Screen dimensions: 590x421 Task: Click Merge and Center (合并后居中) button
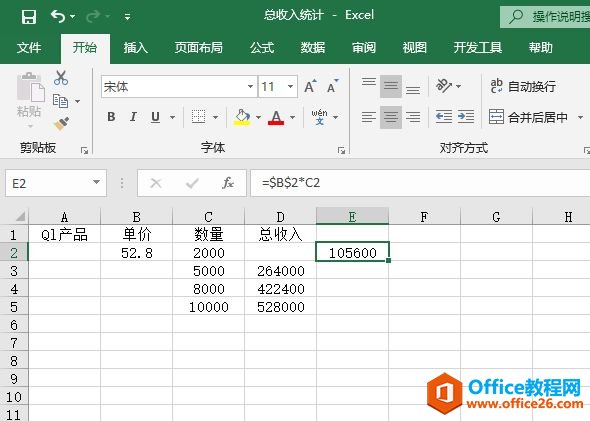click(x=529, y=117)
